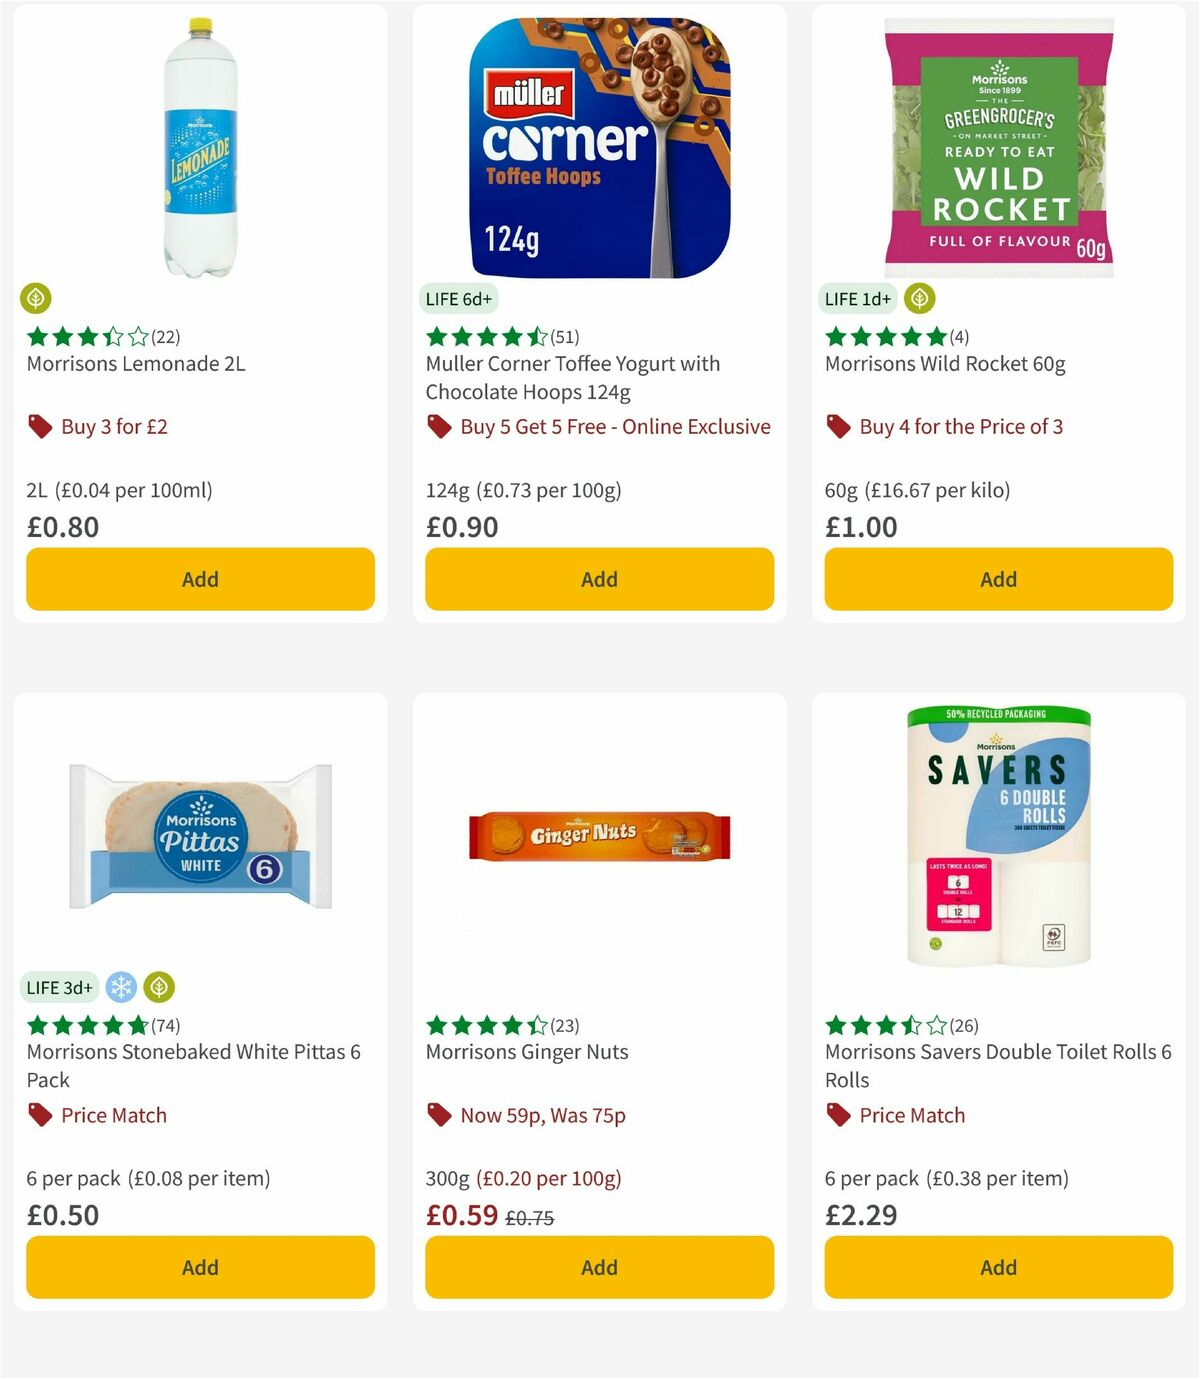Viewport: 1200px width, 1379px height.
Task: Expand the LIFE 1d+ badge on Wild Rocket
Action: point(858,298)
